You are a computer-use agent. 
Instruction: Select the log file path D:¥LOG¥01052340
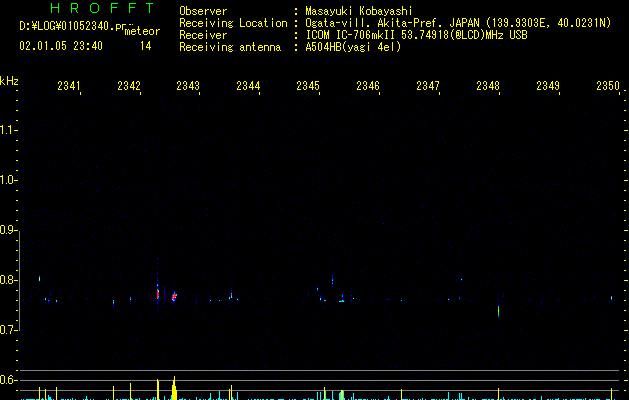pyautogui.click(x=72, y=26)
